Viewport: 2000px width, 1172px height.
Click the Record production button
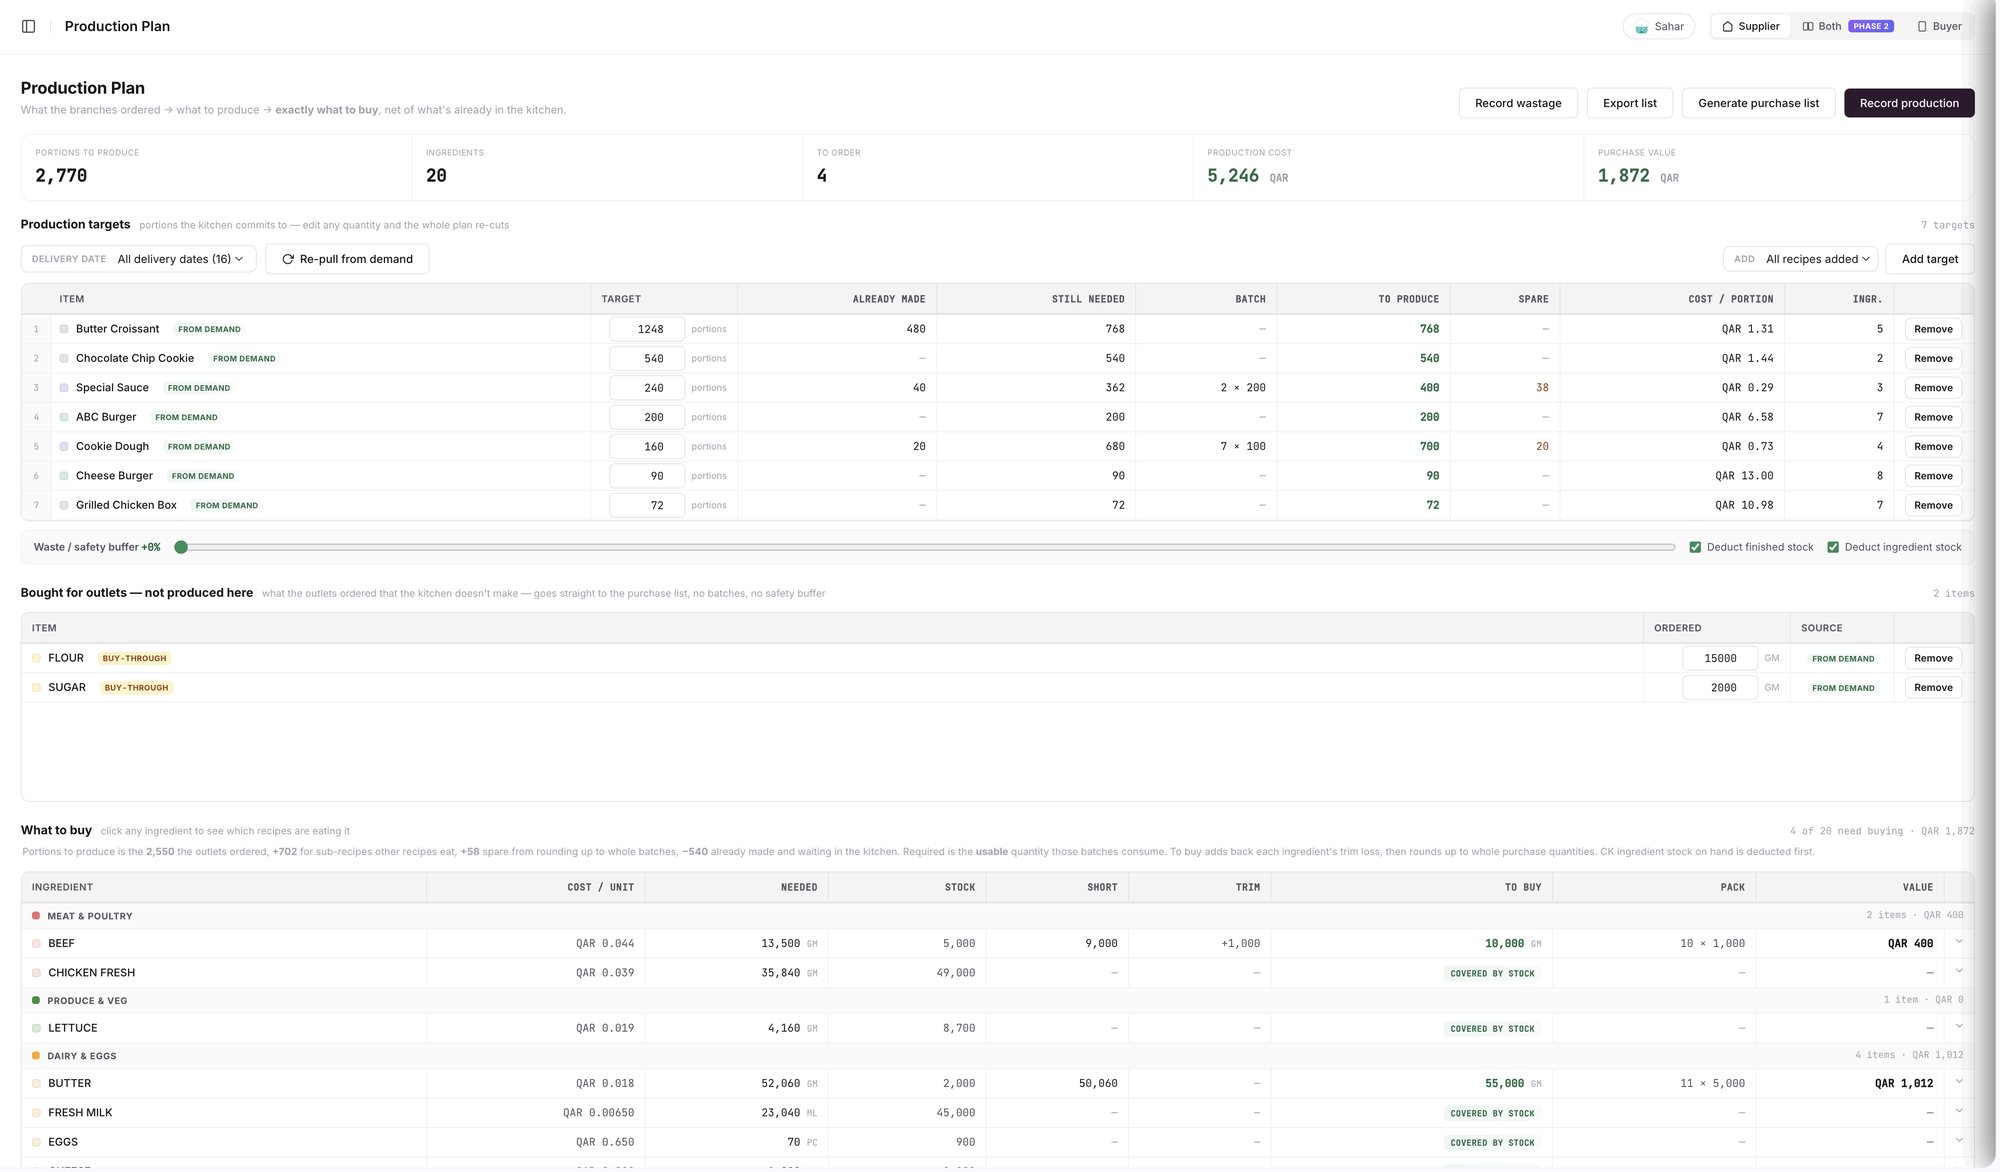pos(1908,103)
